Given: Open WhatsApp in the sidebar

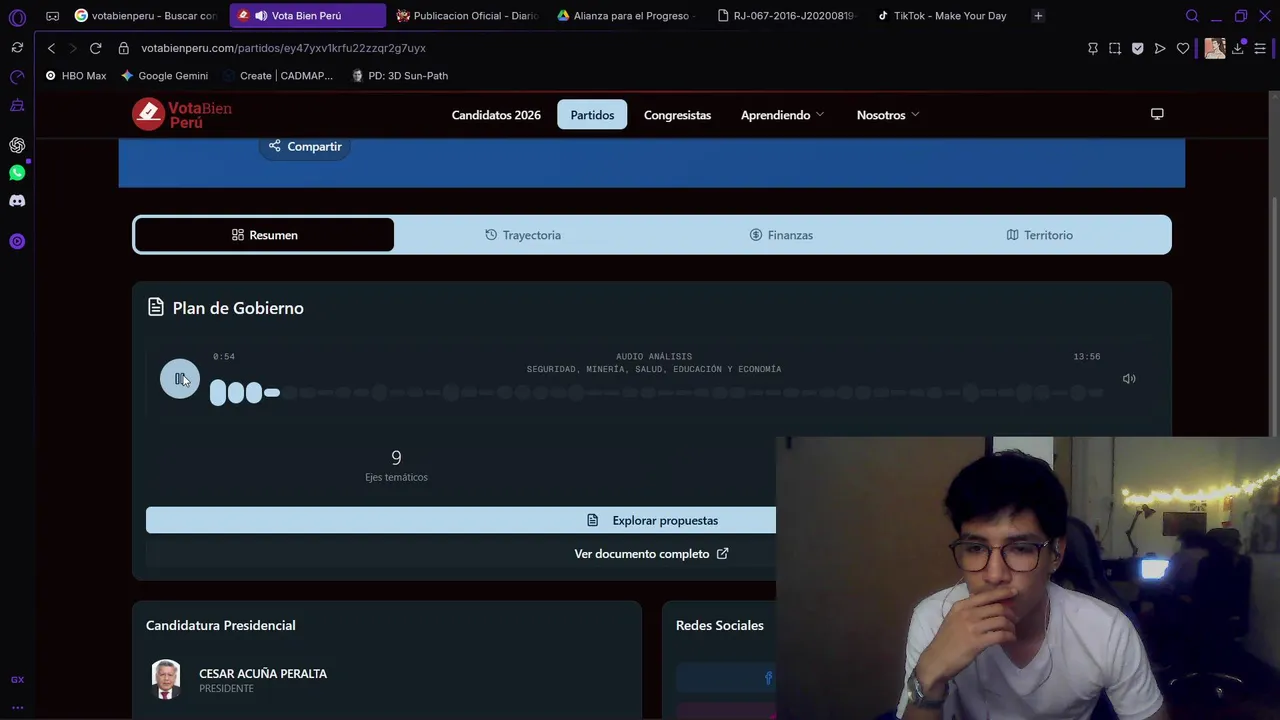Looking at the screenshot, I should [17, 173].
